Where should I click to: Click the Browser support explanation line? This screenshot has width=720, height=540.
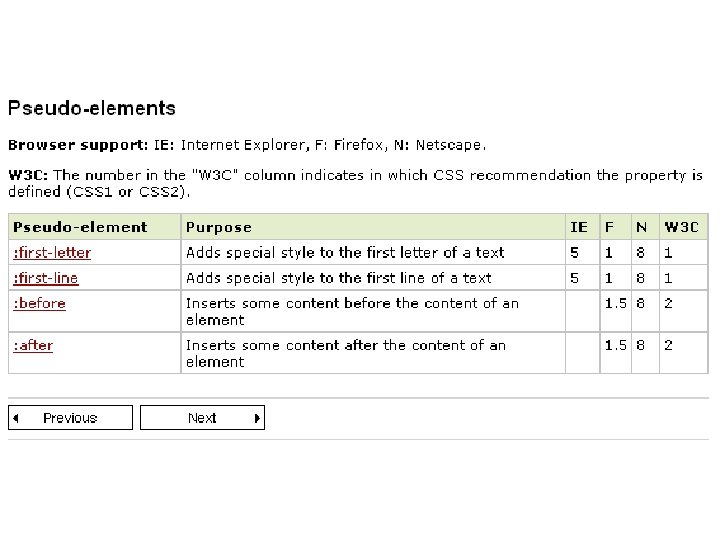pyautogui.click(x=247, y=145)
